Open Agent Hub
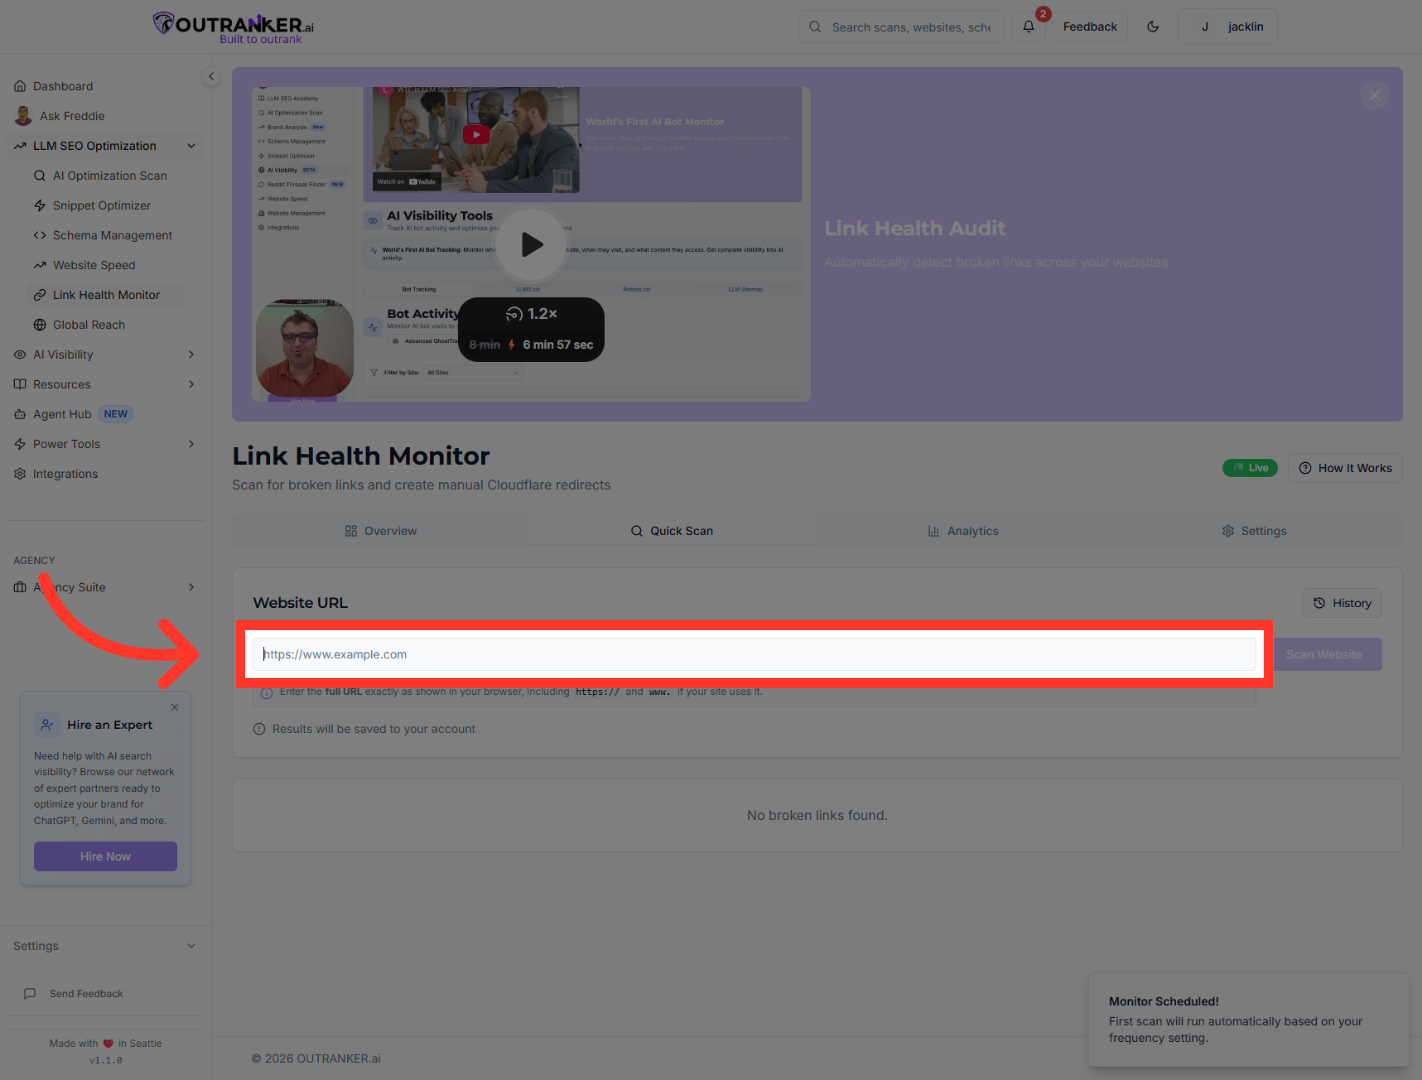1422x1080 pixels. [x=62, y=414]
